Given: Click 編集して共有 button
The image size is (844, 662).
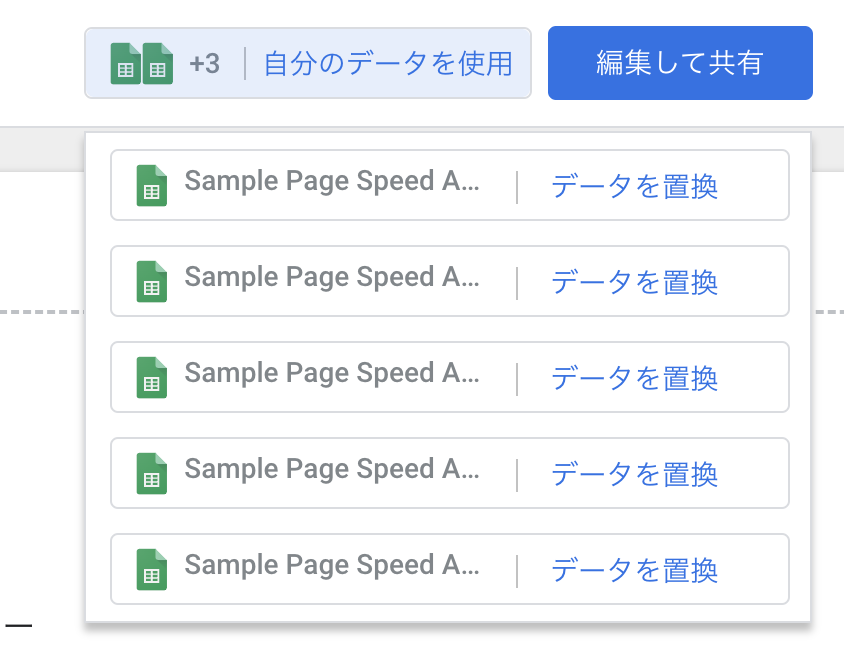Looking at the screenshot, I should point(680,64).
